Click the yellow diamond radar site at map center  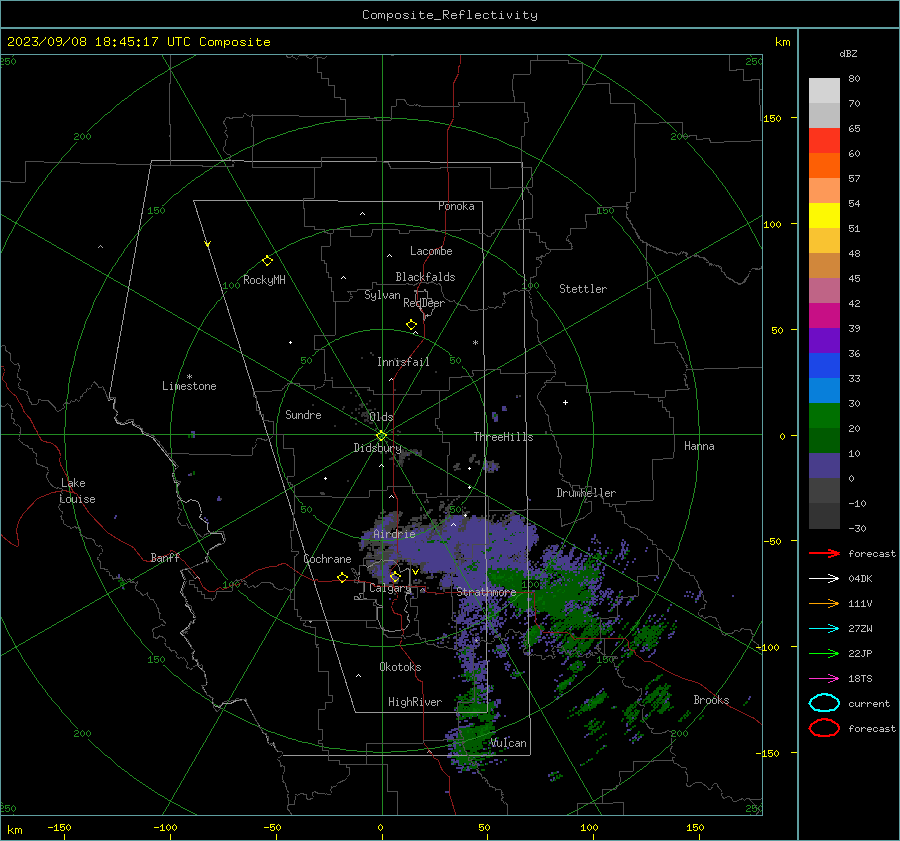coord(381,436)
